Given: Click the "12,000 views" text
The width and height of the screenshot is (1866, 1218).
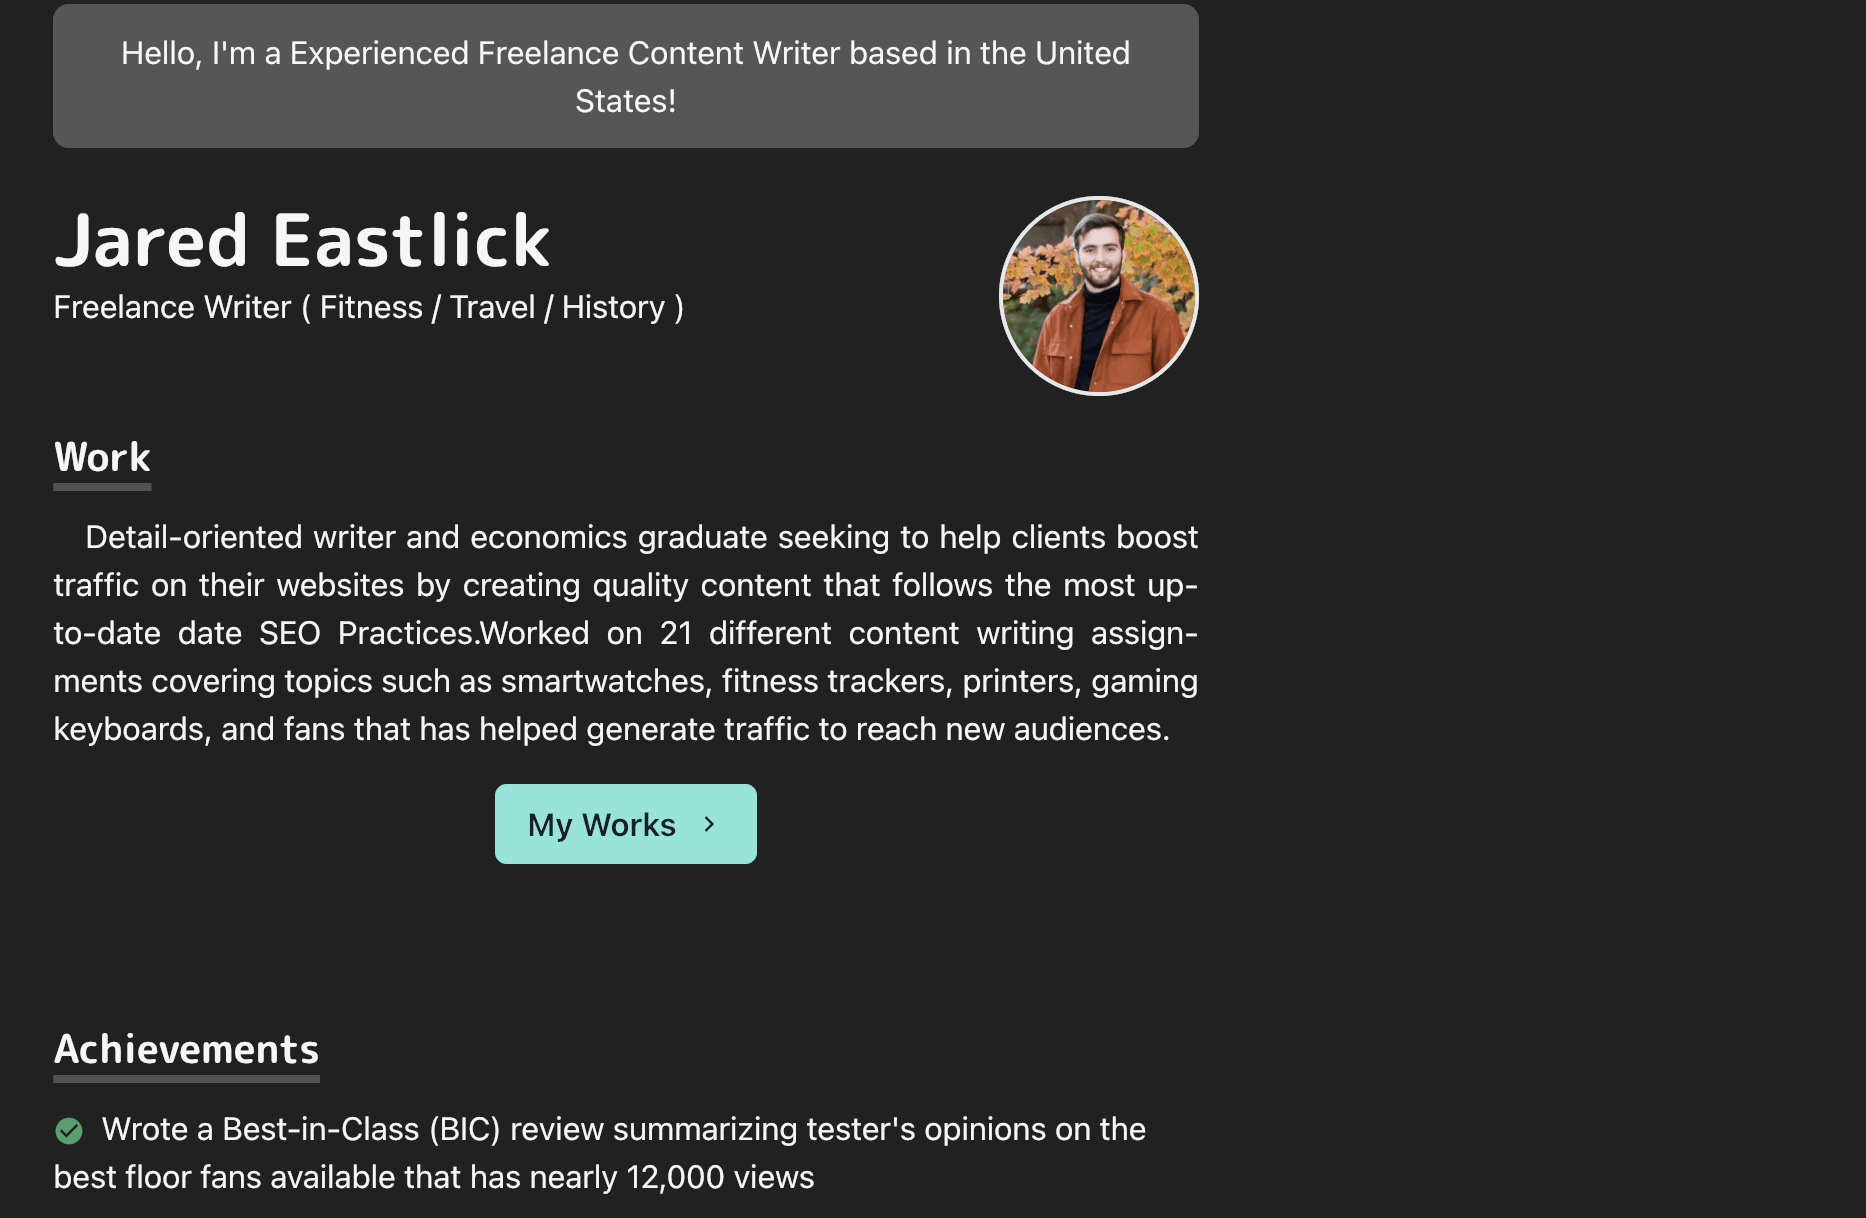Looking at the screenshot, I should (720, 1177).
